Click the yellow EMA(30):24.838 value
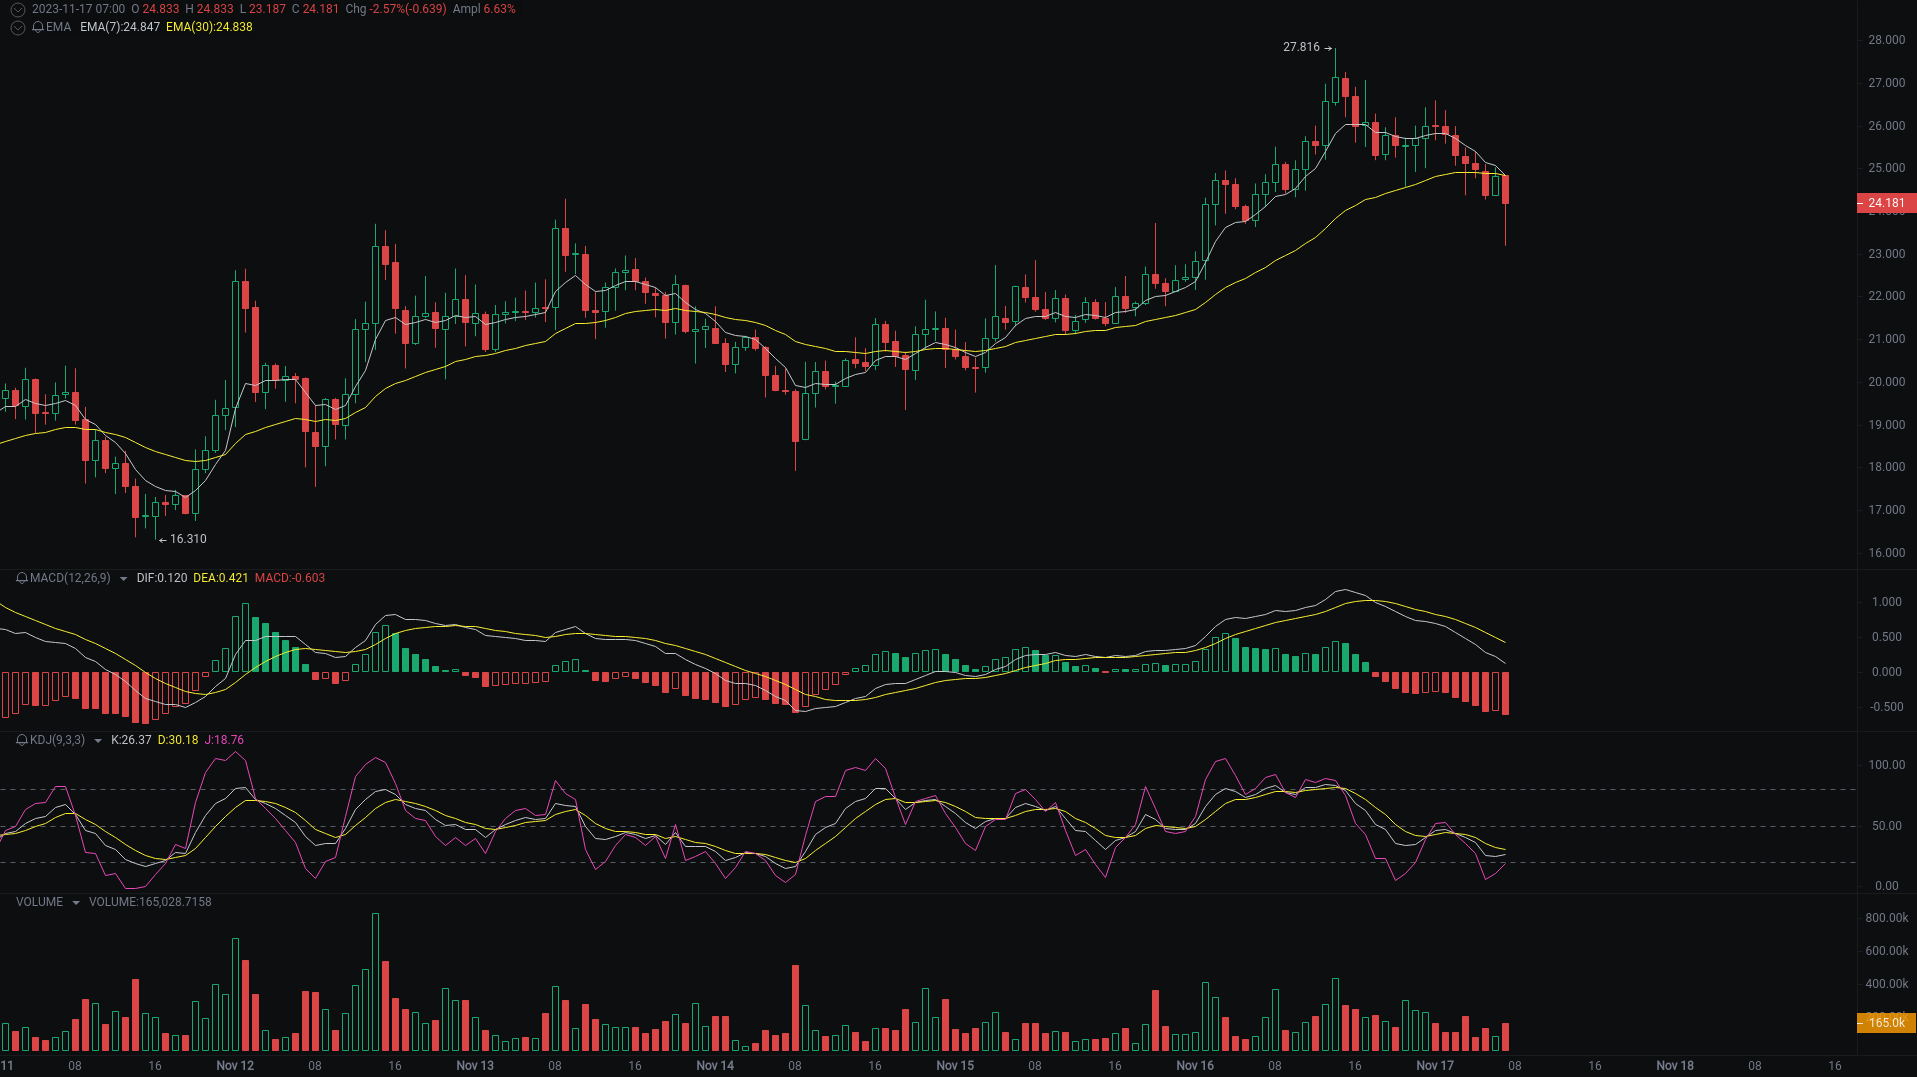Screen dimensions: 1917x1077 click(x=209, y=27)
